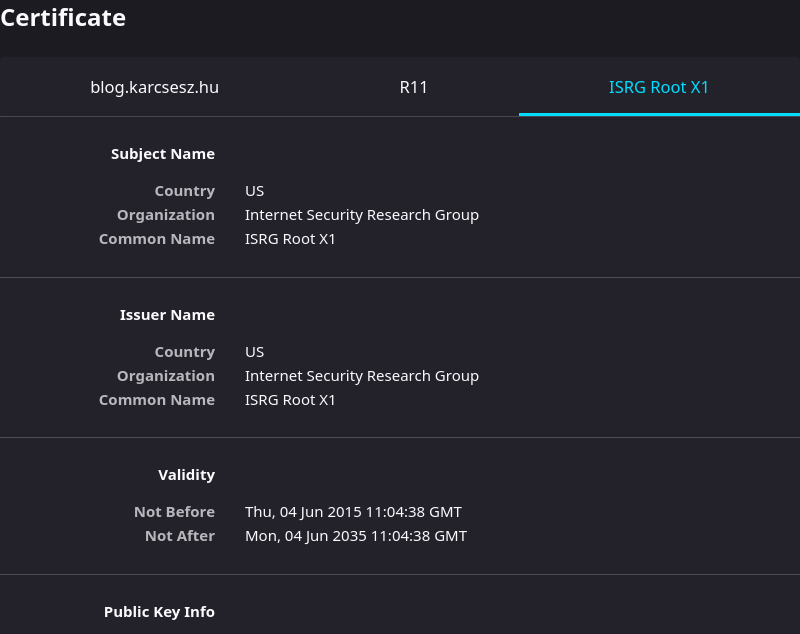Select the issuer Common Name value ISRG Root X1
800x634 pixels.
tap(290, 400)
